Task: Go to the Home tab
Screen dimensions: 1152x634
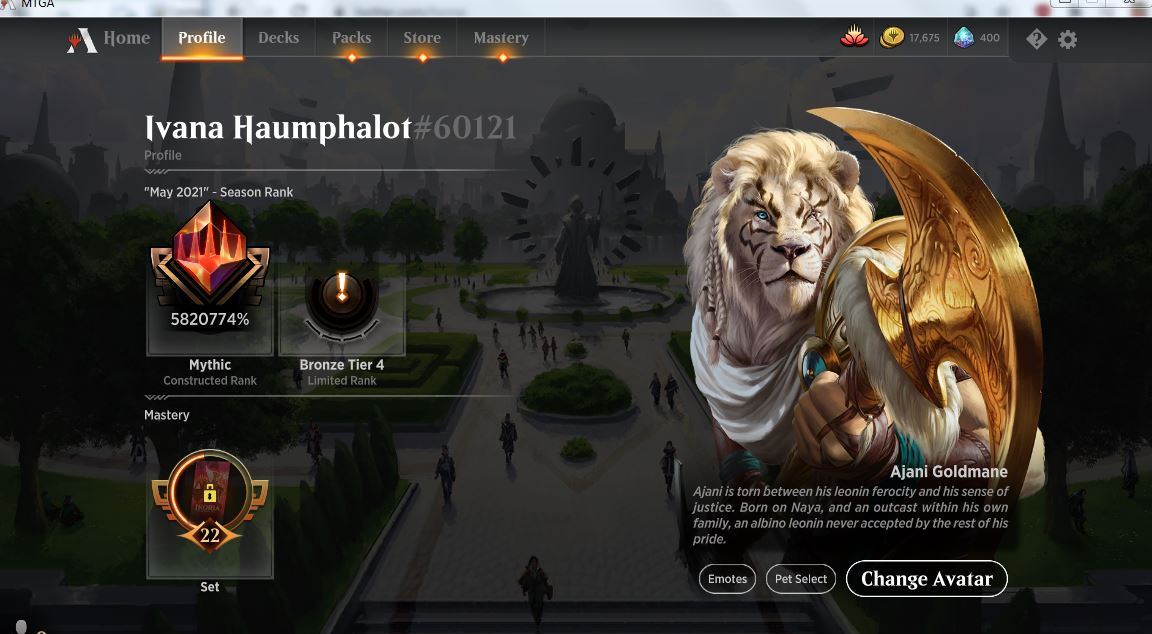Action: point(126,38)
